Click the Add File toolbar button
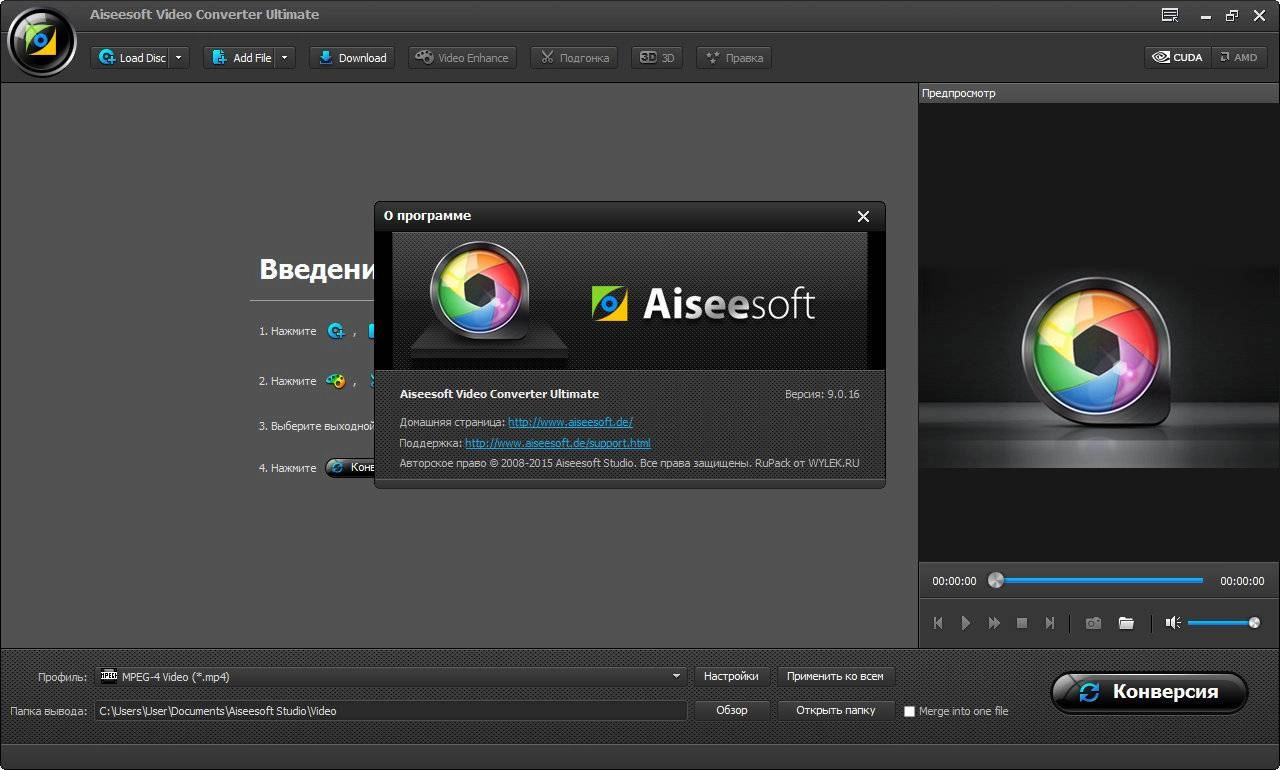 coord(240,58)
